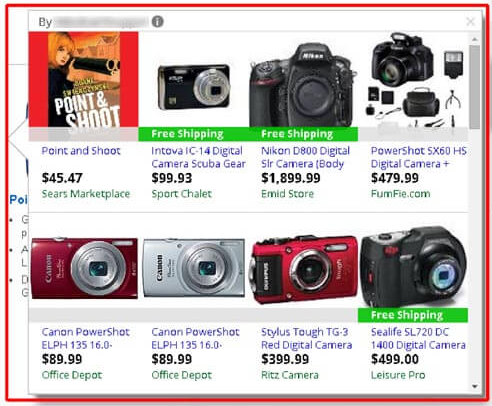492x406 pixels.
Task: Visit the Leisure Pro seller link
Action: (398, 375)
